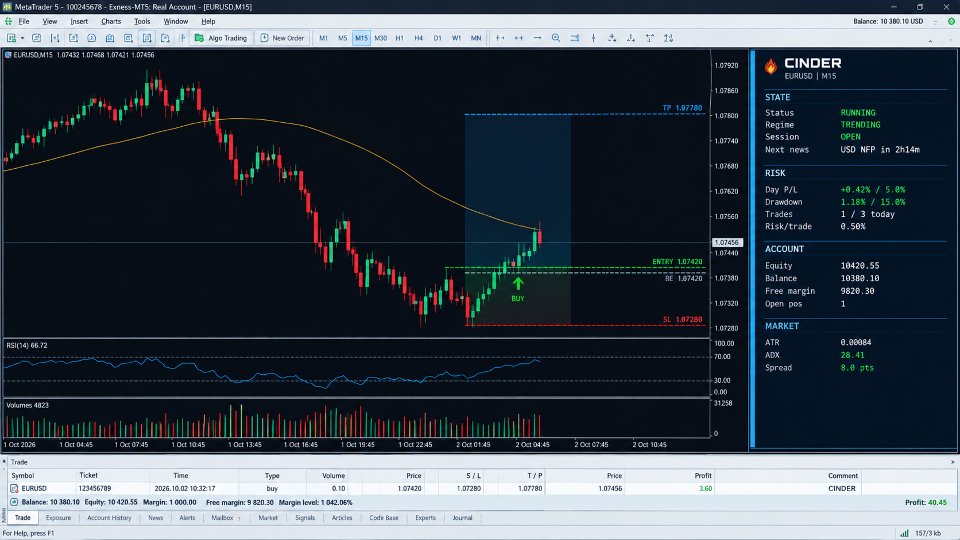This screenshot has height=540, width=960.
Task: Click the RSI(14) 66.72 indicator label
Action: tap(27, 345)
